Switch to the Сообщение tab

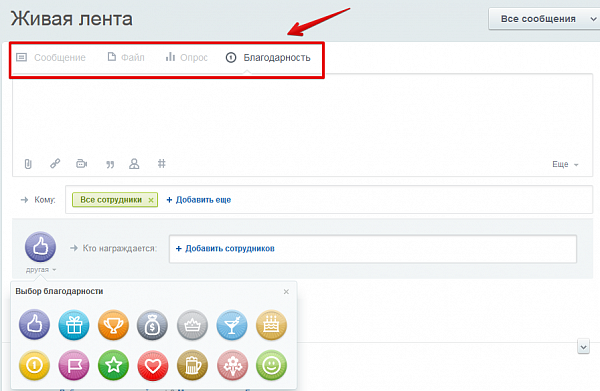[x=51, y=57]
